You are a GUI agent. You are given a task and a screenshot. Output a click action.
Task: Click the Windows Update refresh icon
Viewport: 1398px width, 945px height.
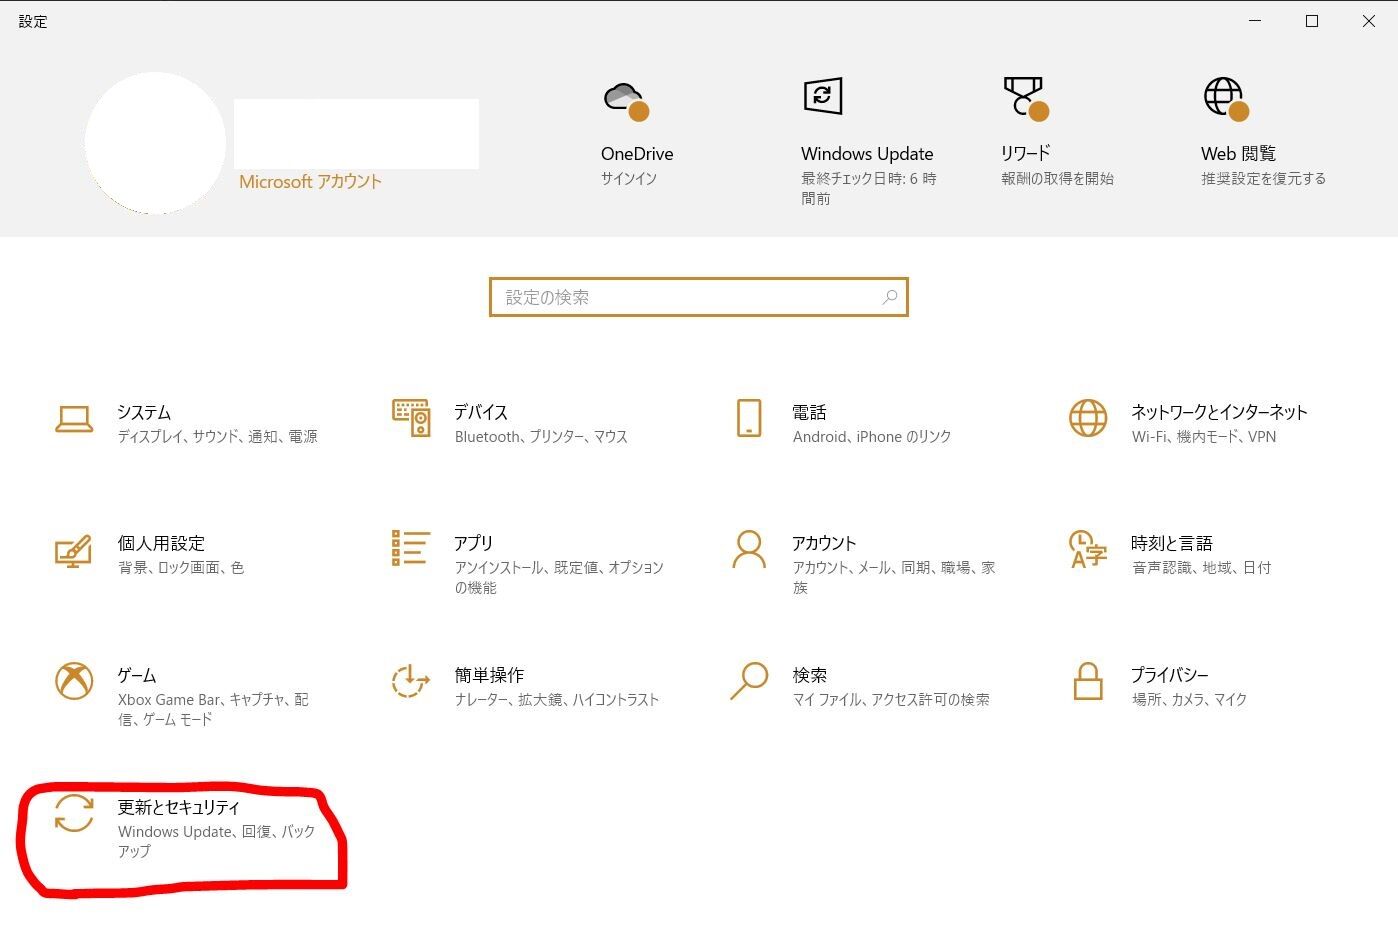point(823,96)
